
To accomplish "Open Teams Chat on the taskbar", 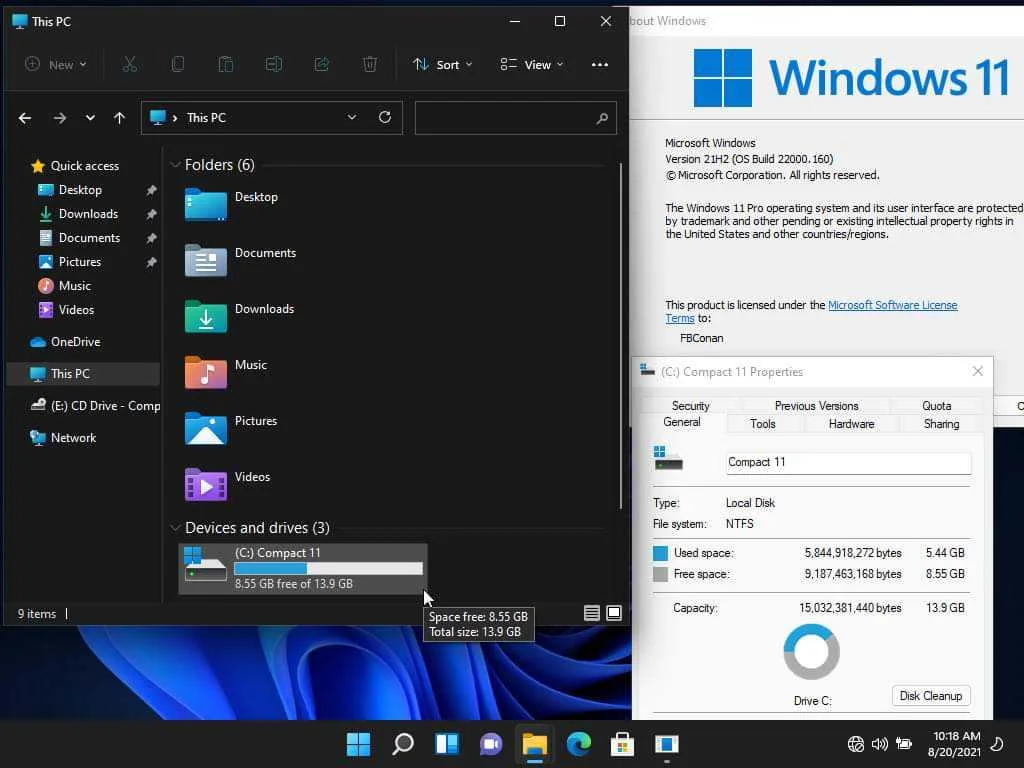I will [x=490, y=744].
